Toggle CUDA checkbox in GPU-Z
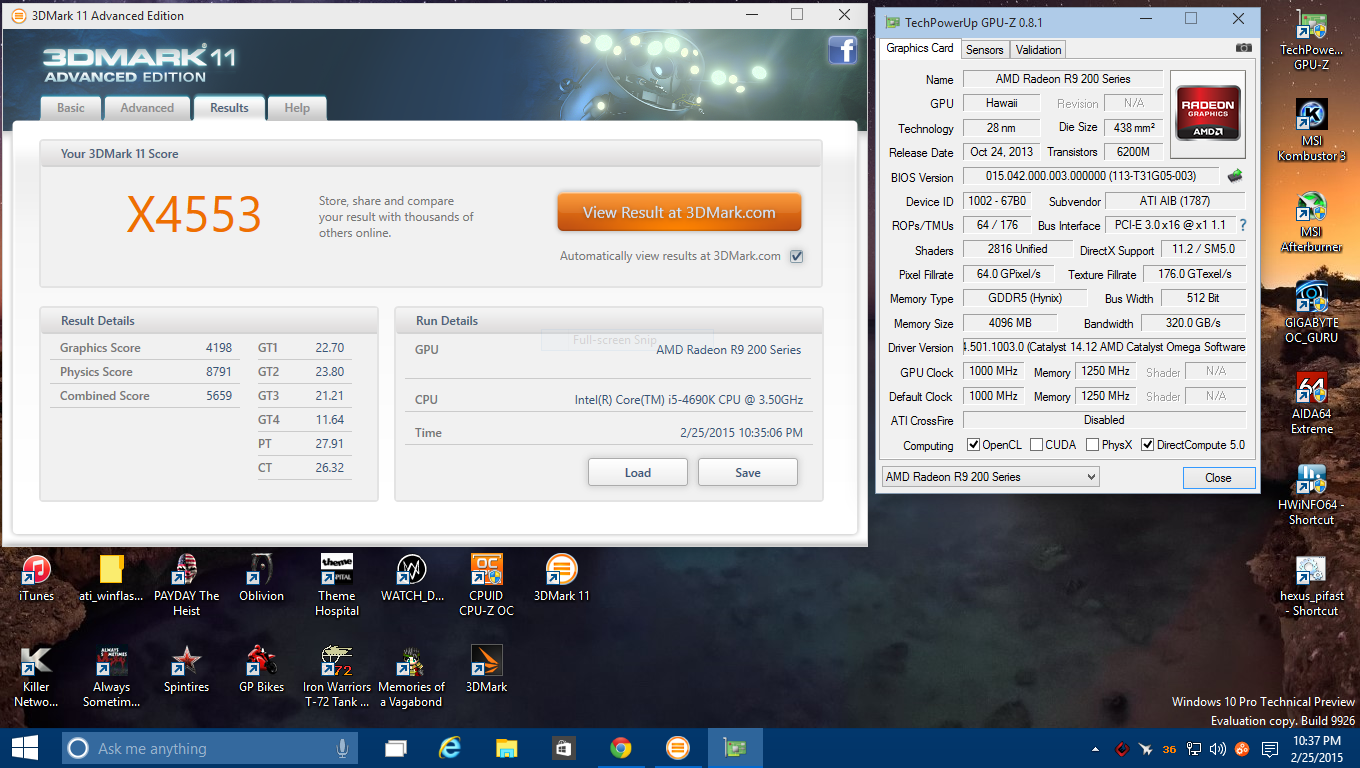 click(x=1036, y=445)
